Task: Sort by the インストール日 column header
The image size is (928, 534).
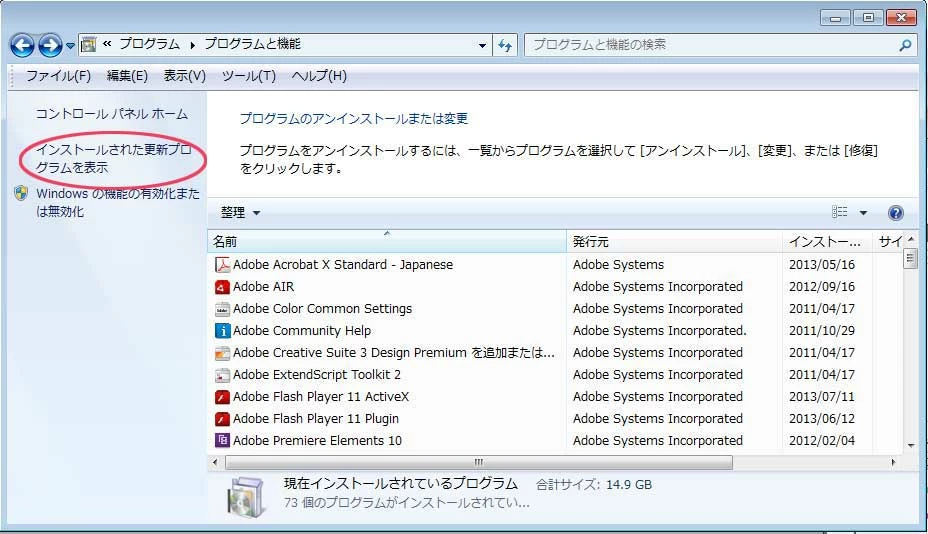Action: coord(827,242)
